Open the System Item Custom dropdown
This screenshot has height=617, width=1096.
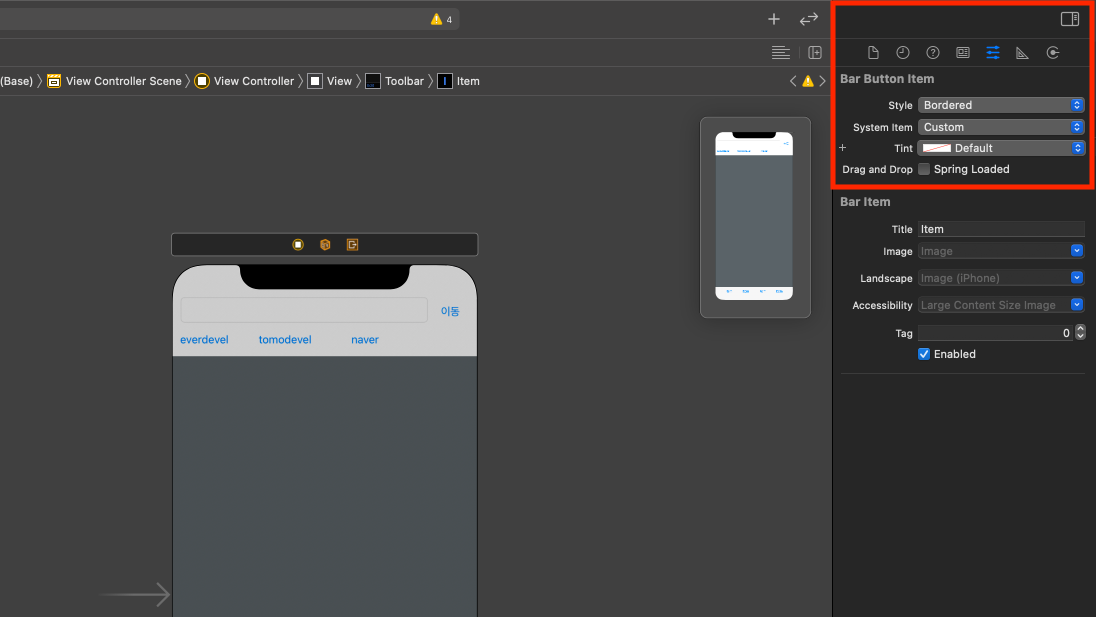pos(1001,127)
